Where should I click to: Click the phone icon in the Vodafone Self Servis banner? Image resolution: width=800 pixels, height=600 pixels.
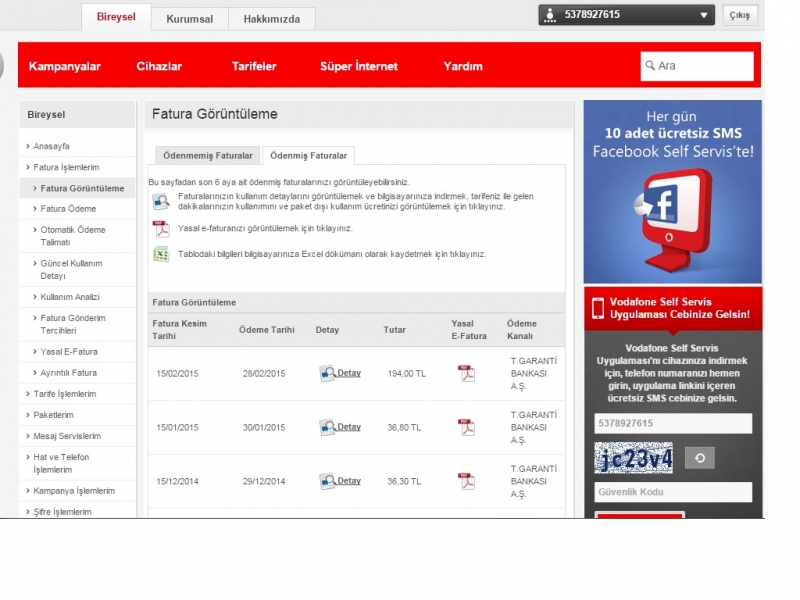tap(597, 308)
